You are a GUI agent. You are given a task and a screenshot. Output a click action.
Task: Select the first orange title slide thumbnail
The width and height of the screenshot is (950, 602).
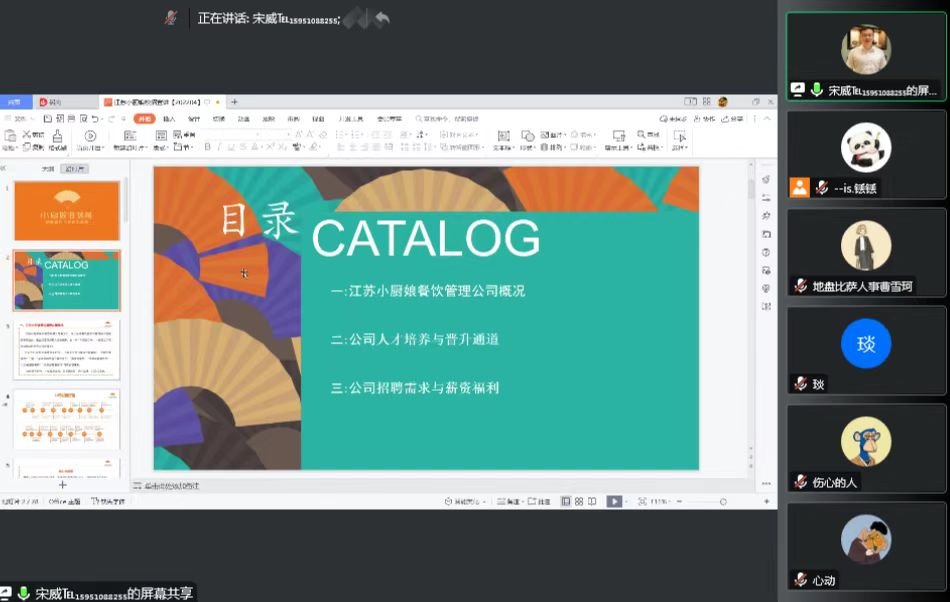(67, 210)
